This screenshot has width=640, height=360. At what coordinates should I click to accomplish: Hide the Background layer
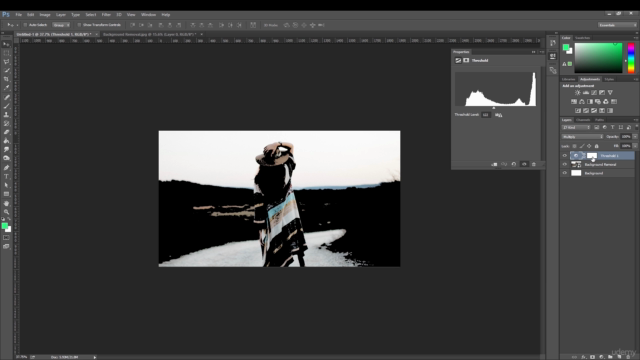[564, 173]
